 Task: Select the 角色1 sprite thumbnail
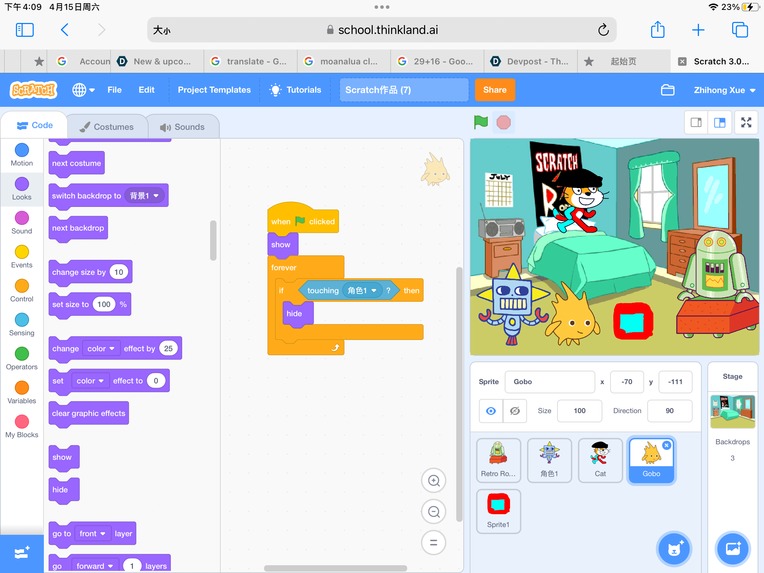pyautogui.click(x=549, y=460)
